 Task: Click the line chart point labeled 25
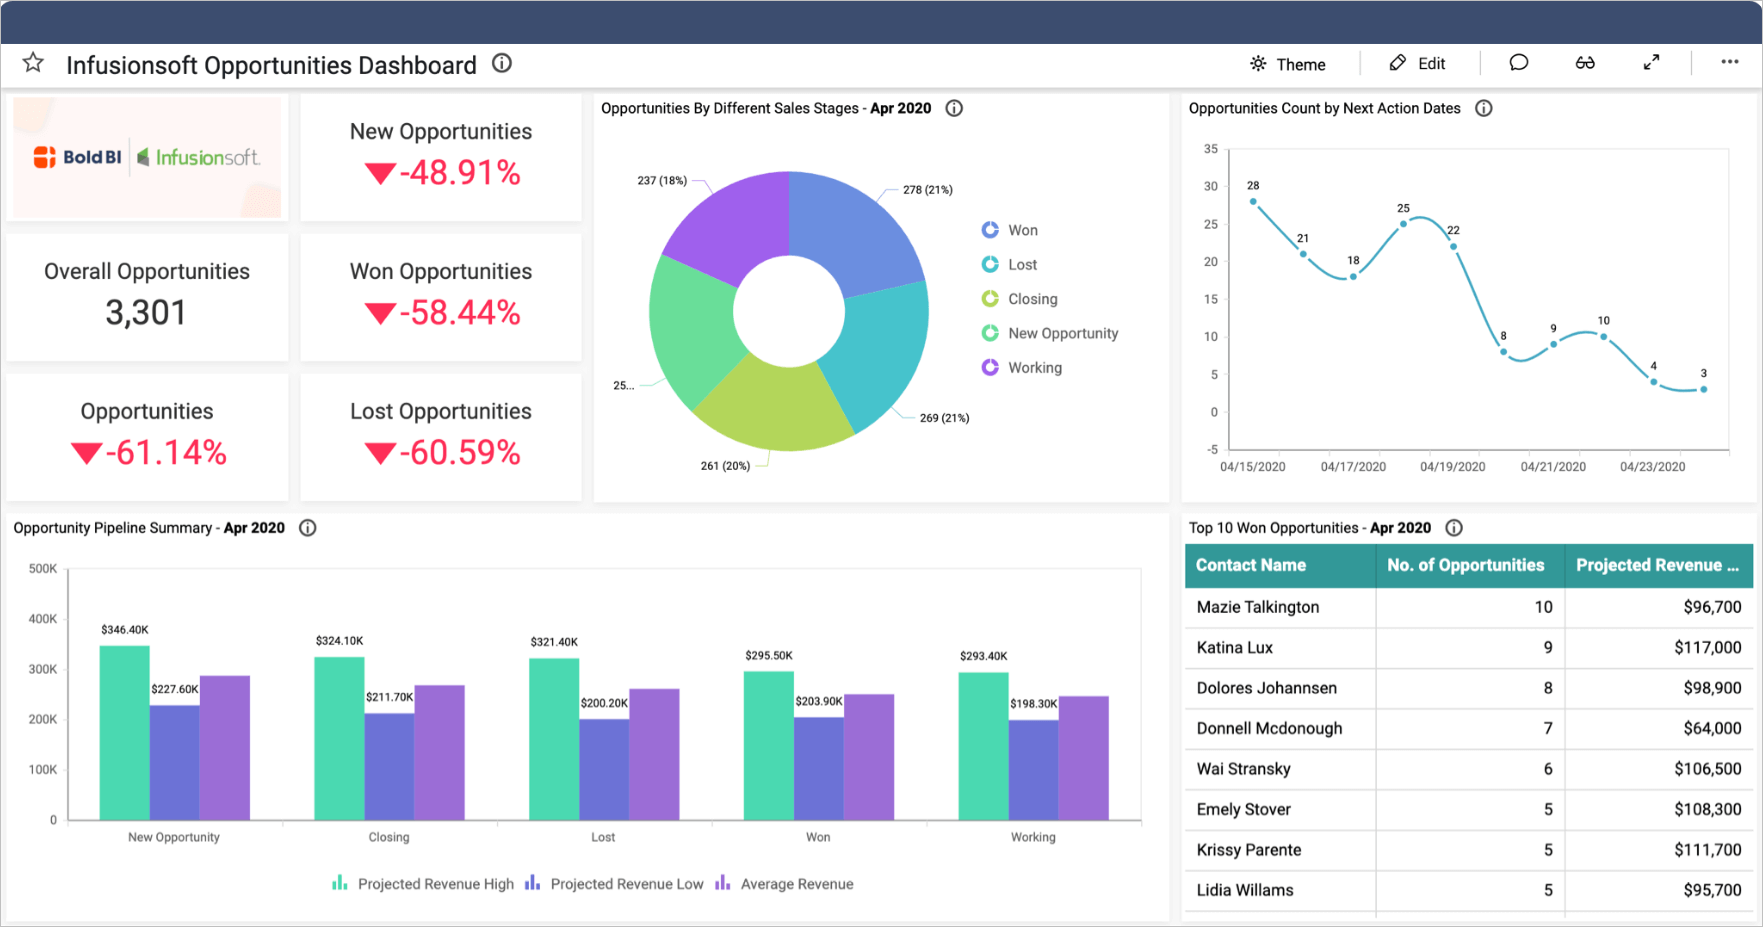click(x=1403, y=224)
